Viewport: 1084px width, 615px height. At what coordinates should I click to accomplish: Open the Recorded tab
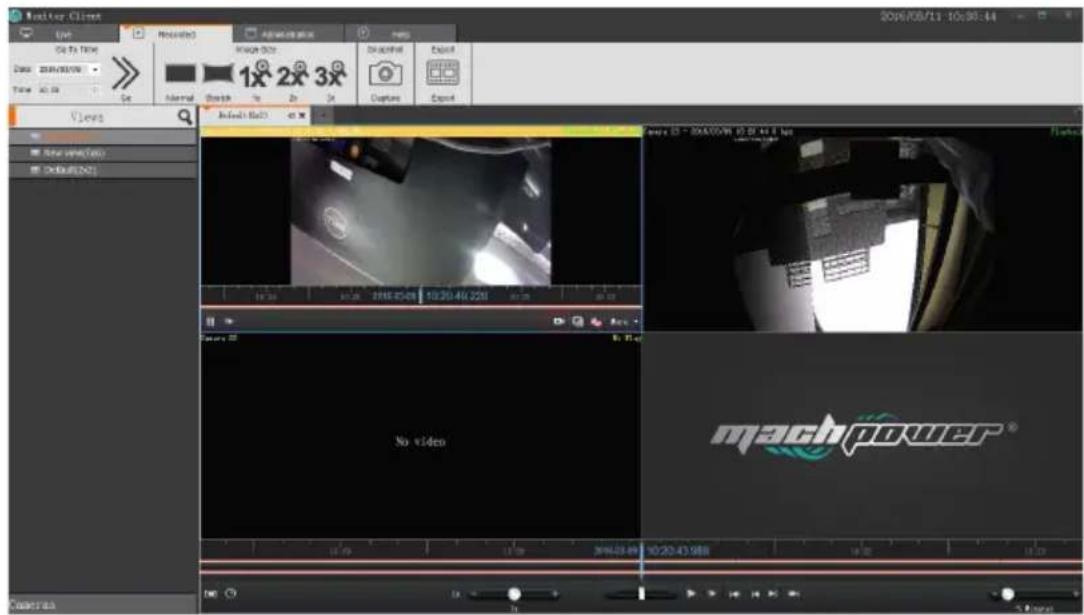click(x=176, y=34)
